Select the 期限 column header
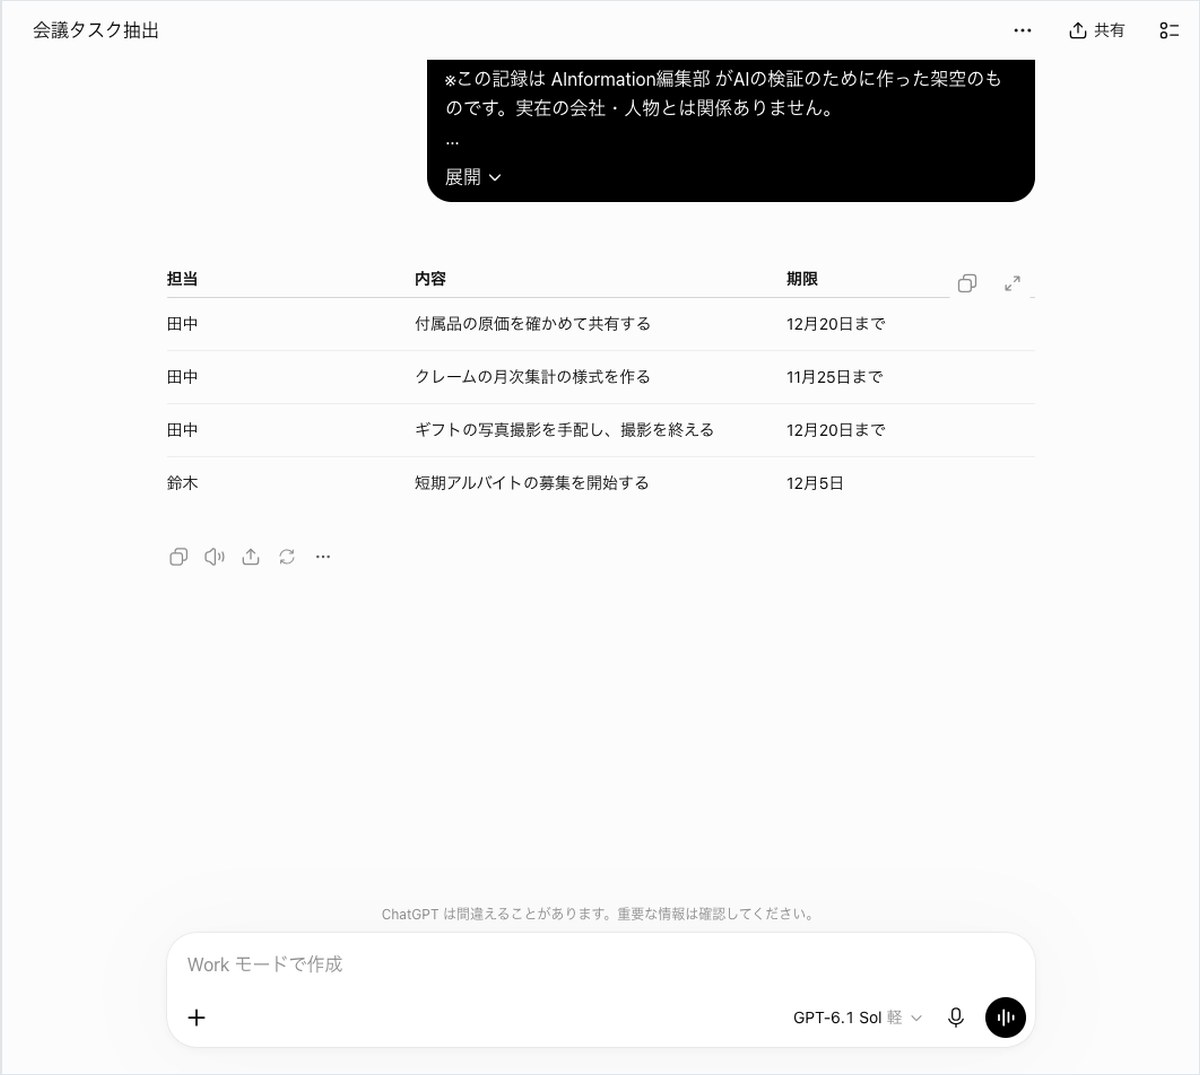 pyautogui.click(x=802, y=279)
